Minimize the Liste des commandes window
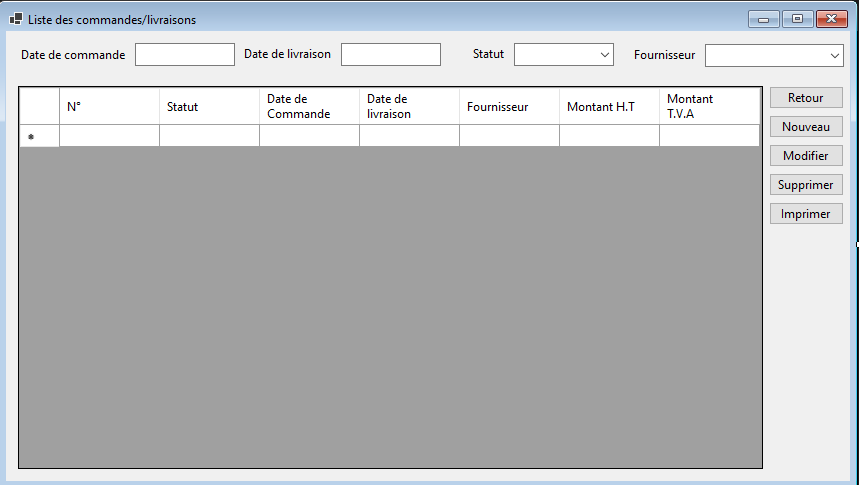 pyautogui.click(x=764, y=19)
